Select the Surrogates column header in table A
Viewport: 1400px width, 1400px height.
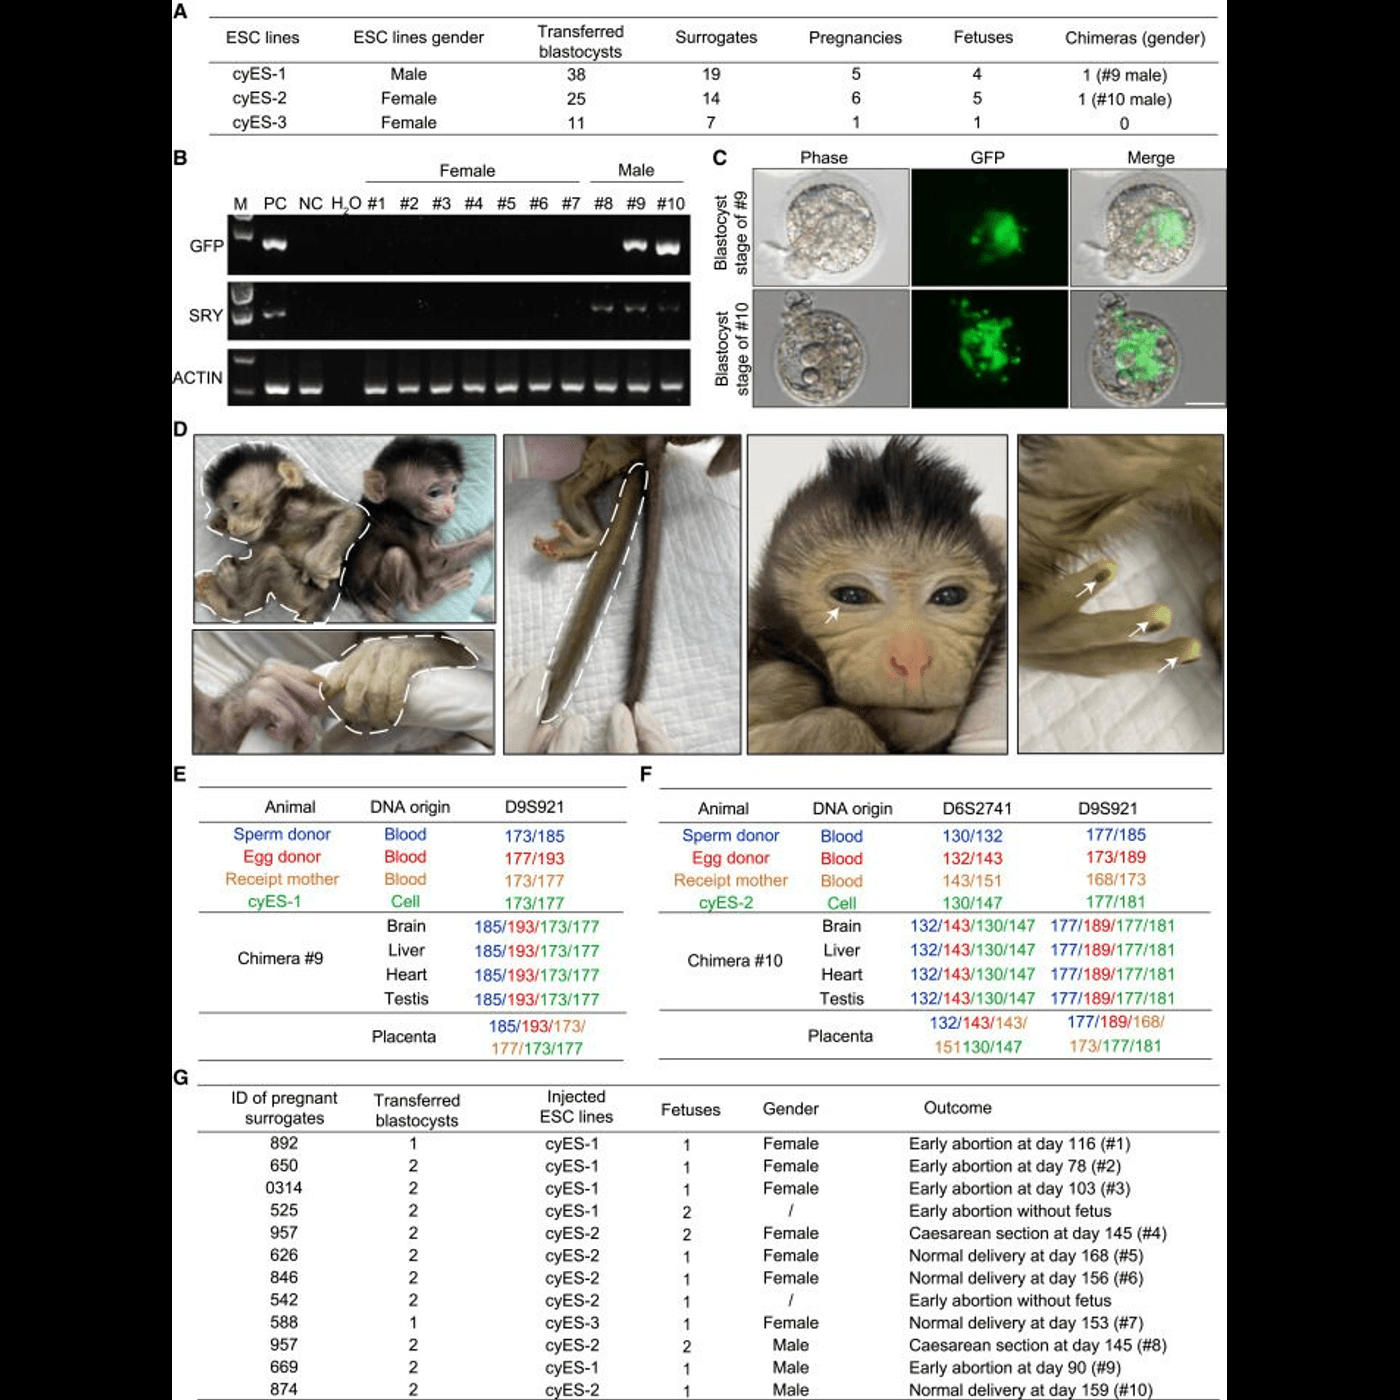tap(716, 38)
